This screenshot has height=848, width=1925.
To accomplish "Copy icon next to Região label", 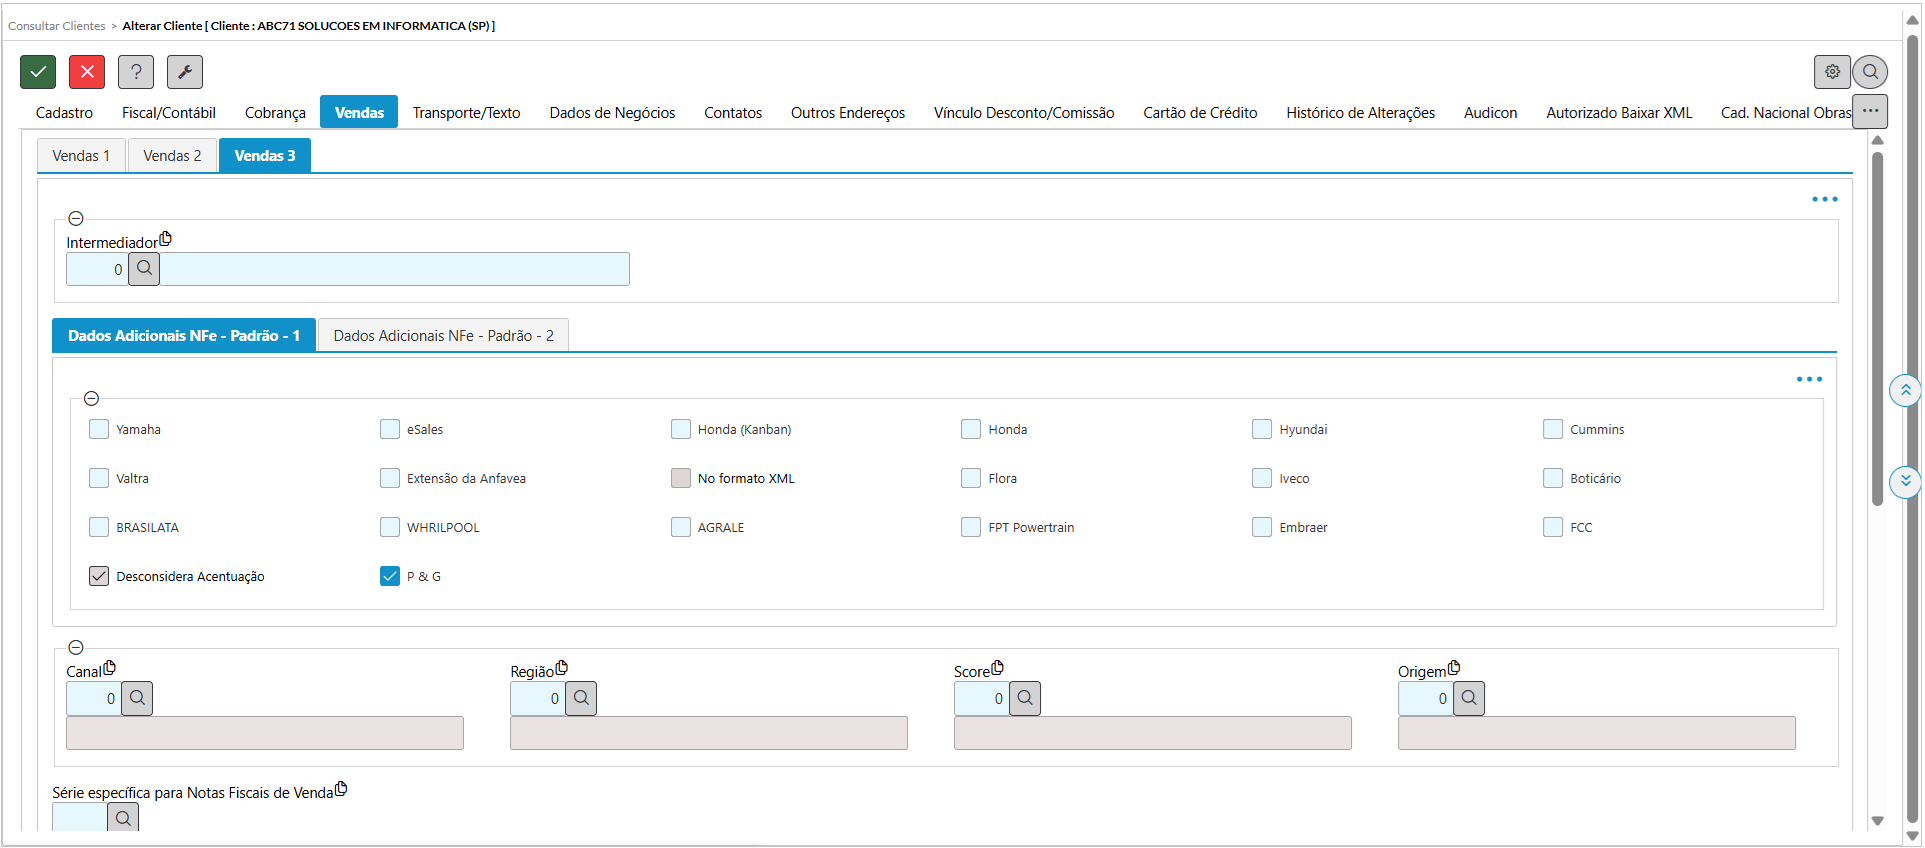I will [x=562, y=668].
